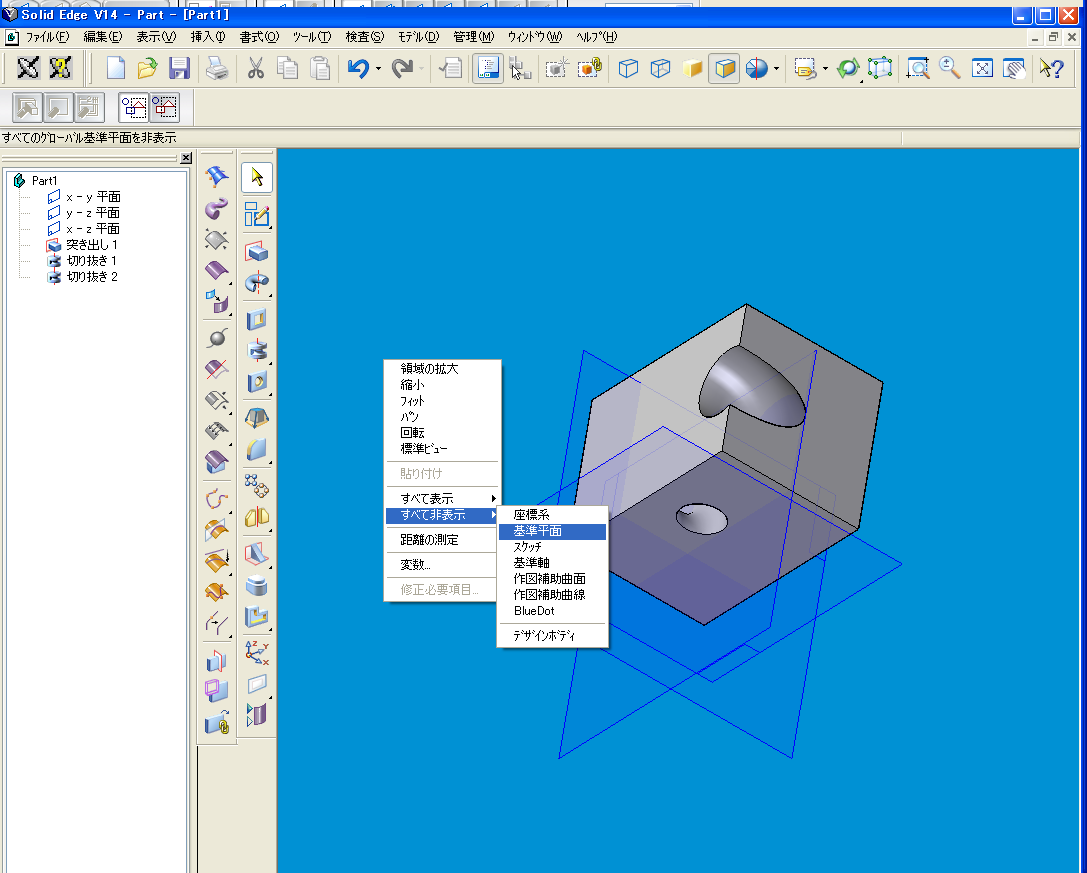Toggle the EdgeBar display button
Image resolution: width=1087 pixels, height=873 pixels.
click(488, 68)
